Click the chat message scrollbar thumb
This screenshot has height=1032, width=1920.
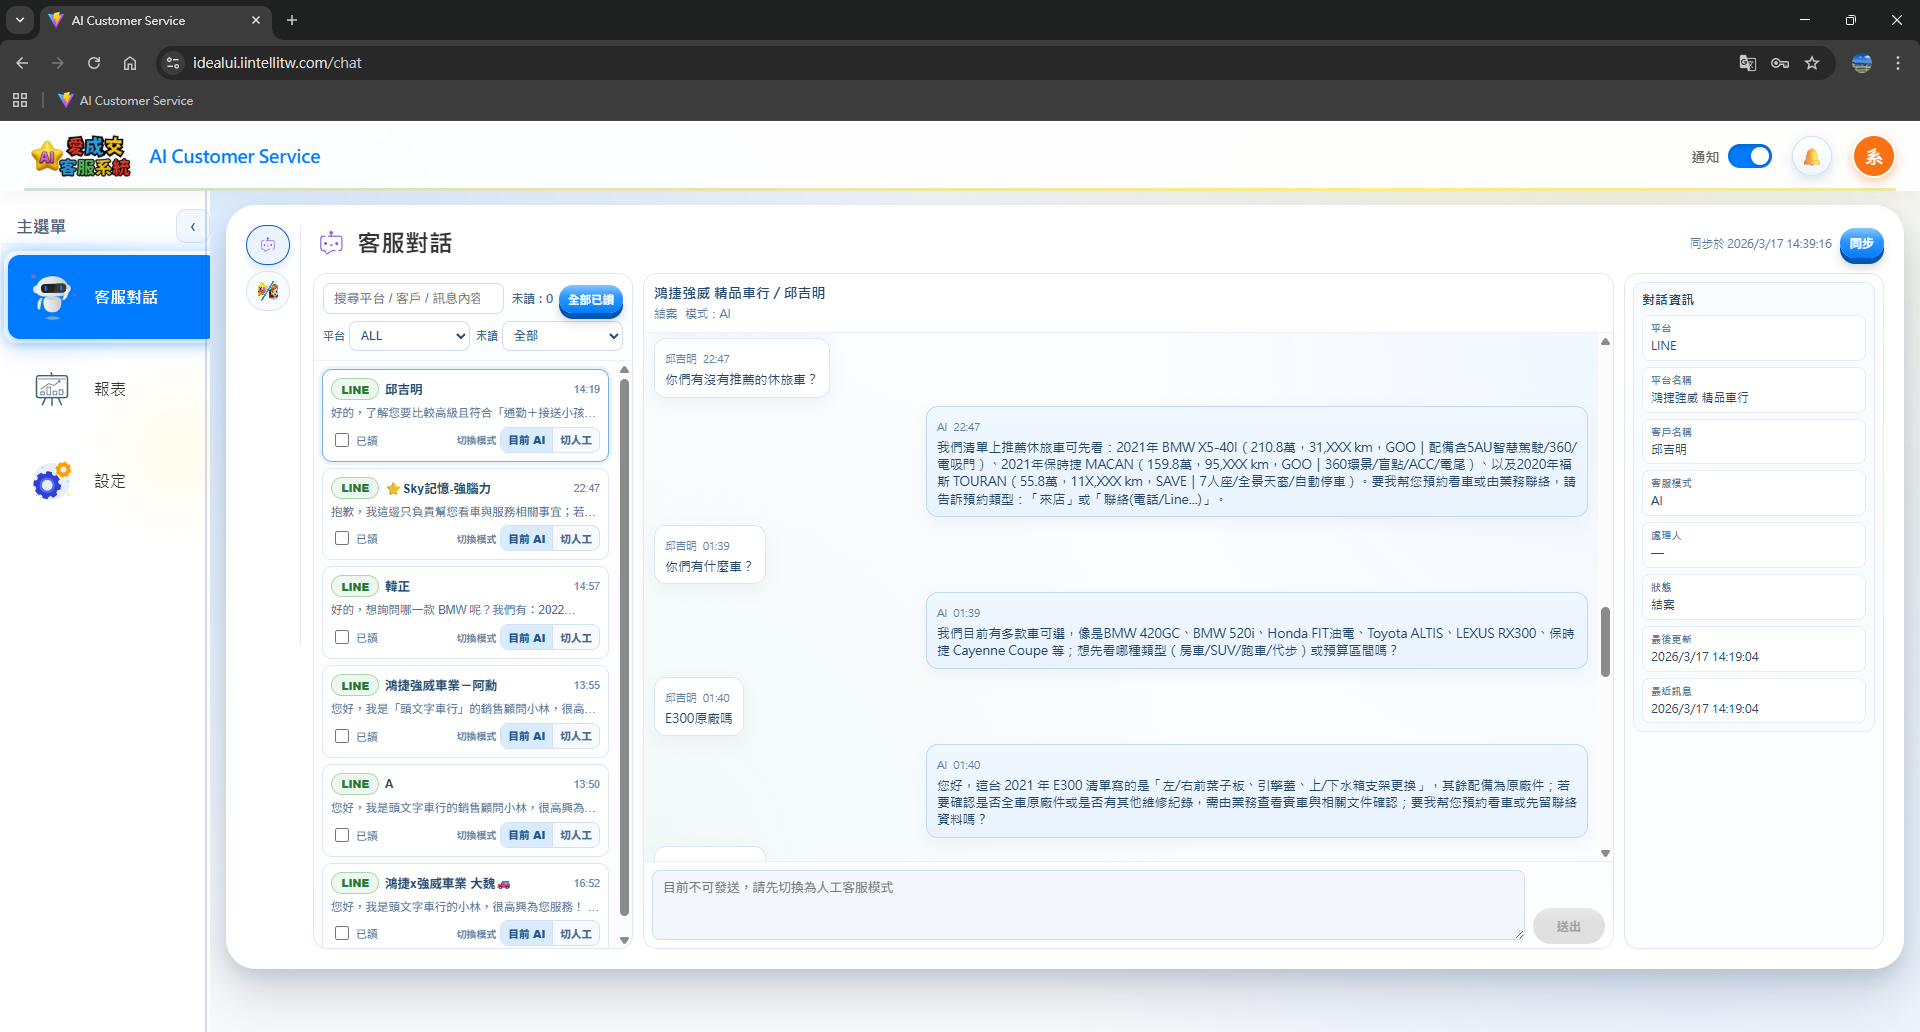(x=1605, y=641)
